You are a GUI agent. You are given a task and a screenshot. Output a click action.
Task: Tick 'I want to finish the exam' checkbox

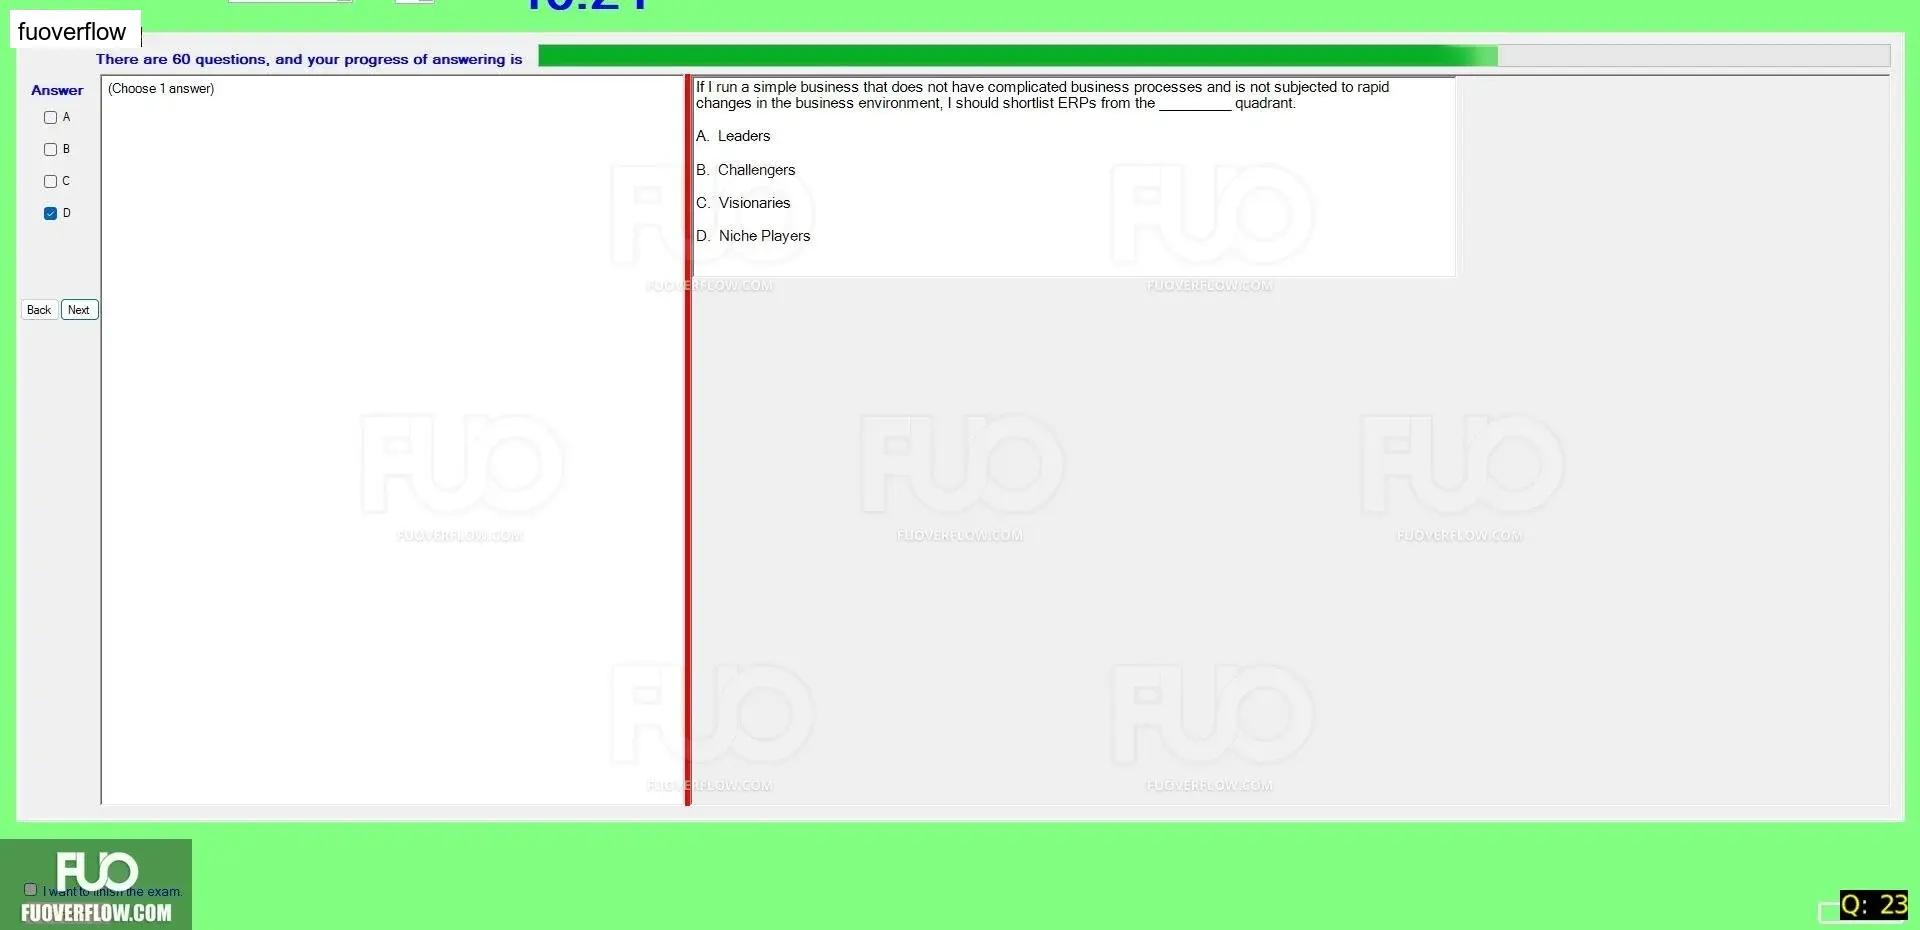click(30, 889)
